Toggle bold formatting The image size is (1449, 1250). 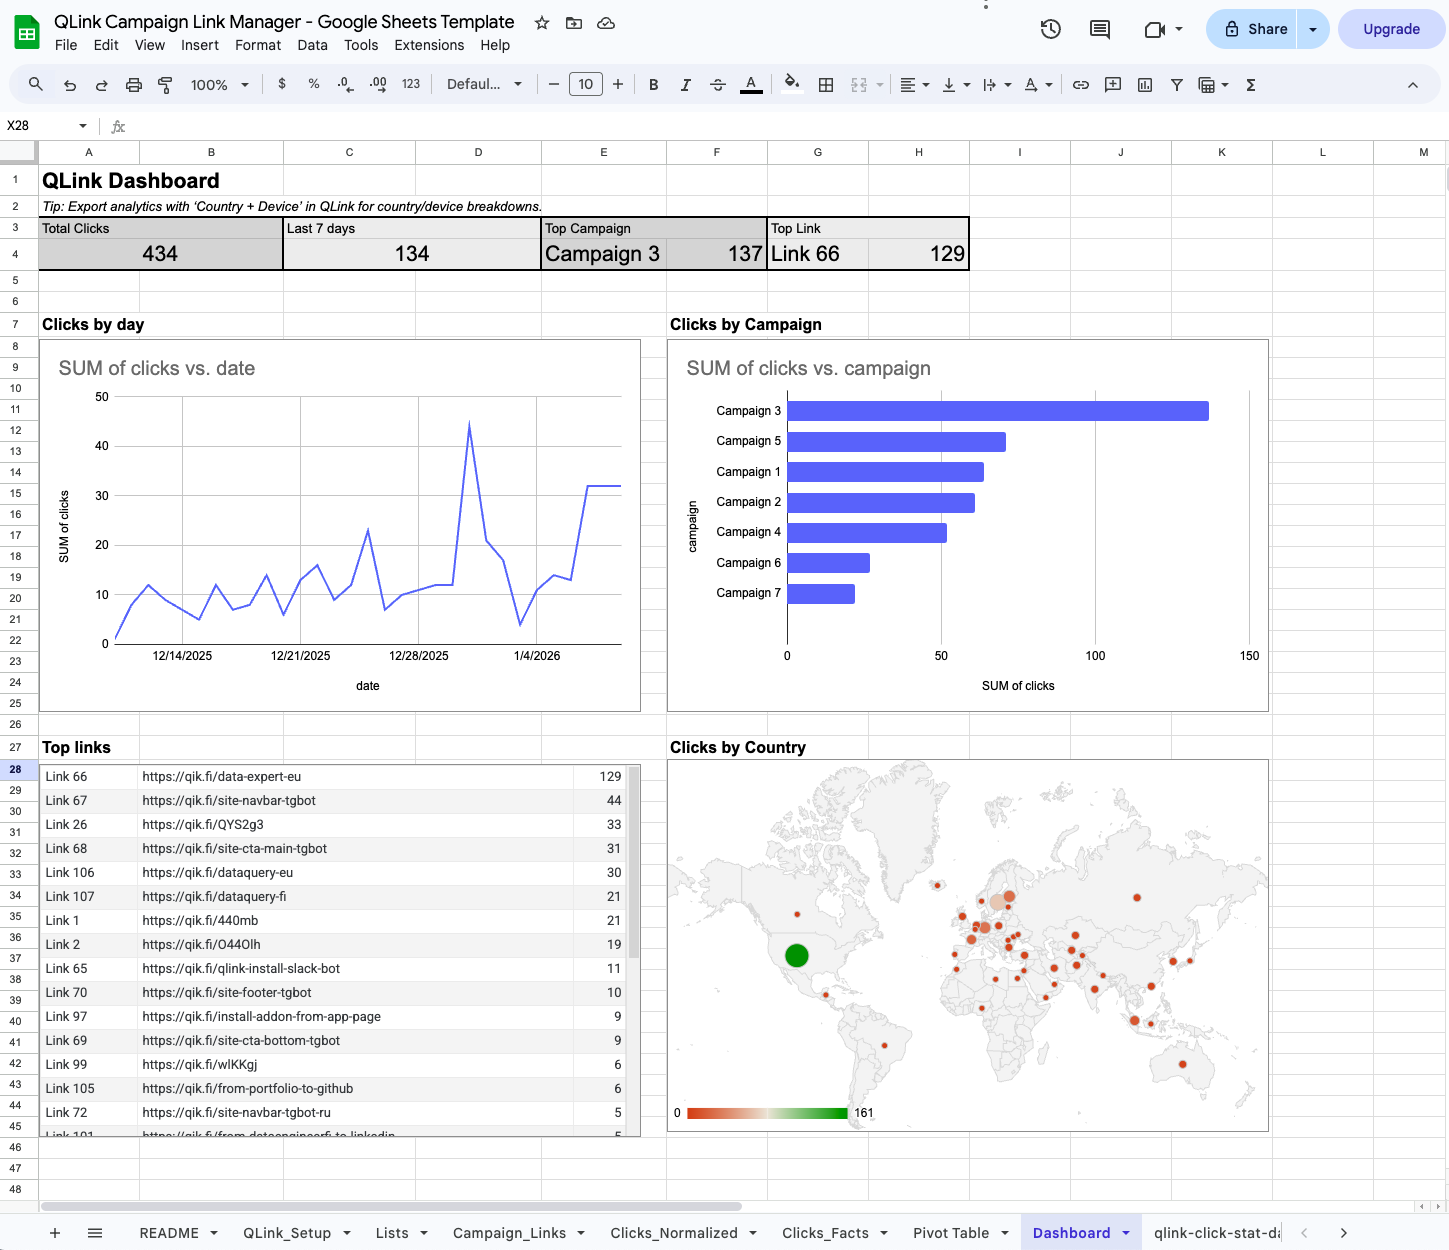(x=653, y=84)
